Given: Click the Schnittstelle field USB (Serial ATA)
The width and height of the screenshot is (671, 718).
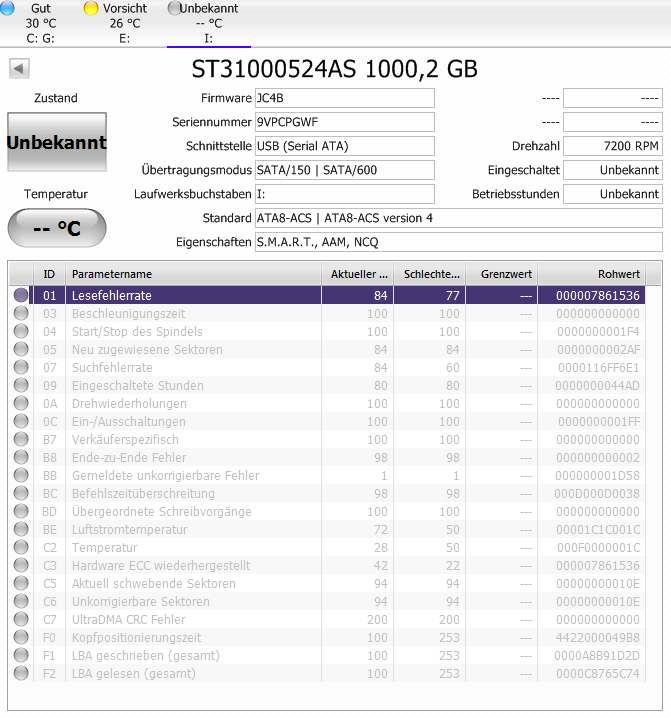Looking at the screenshot, I should click(344, 146).
